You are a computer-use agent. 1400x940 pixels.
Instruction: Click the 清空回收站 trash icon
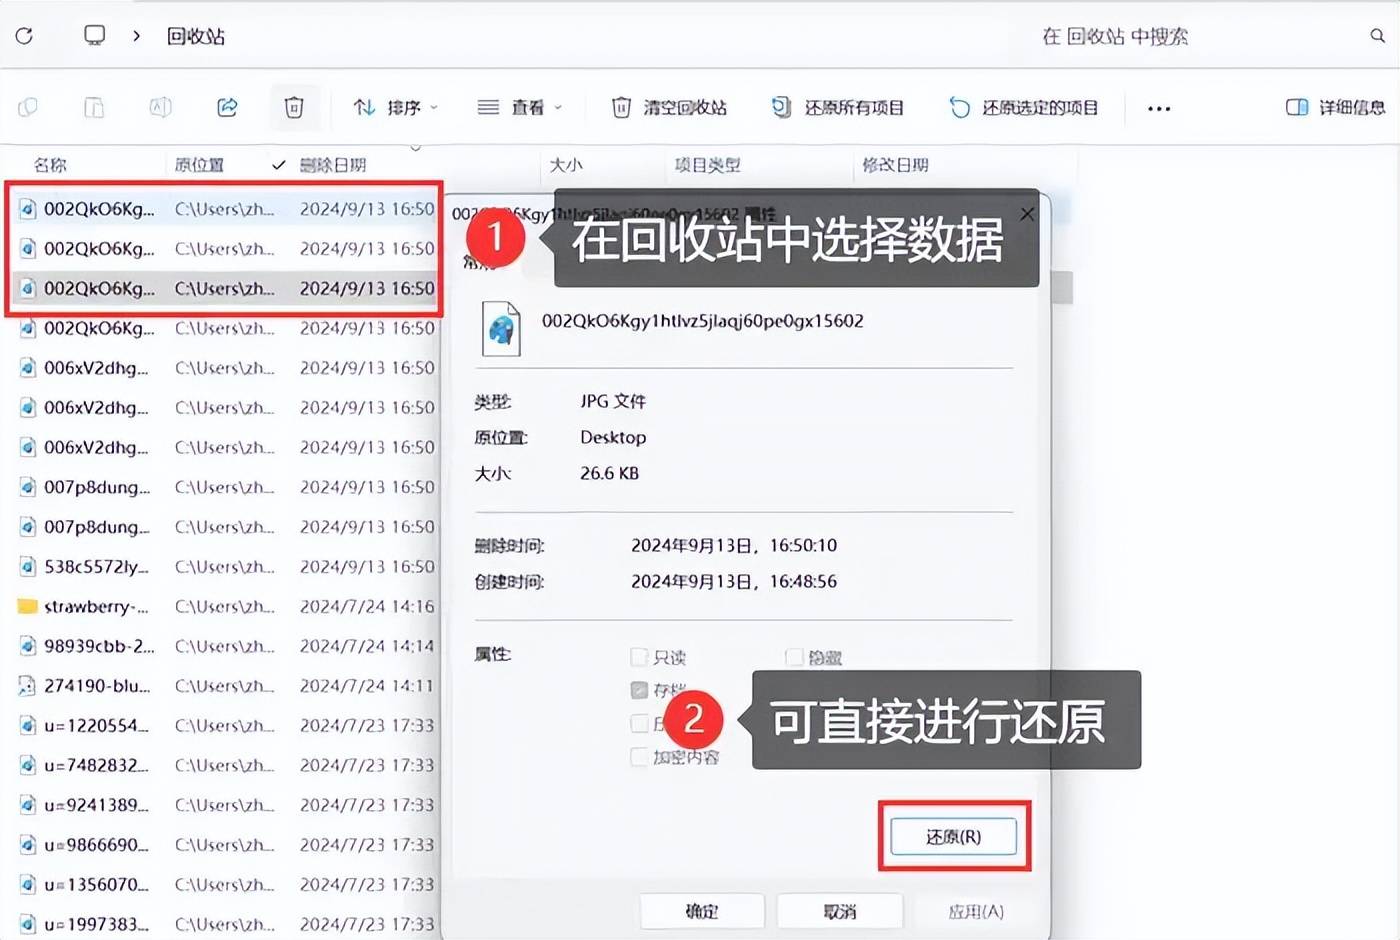(x=621, y=107)
